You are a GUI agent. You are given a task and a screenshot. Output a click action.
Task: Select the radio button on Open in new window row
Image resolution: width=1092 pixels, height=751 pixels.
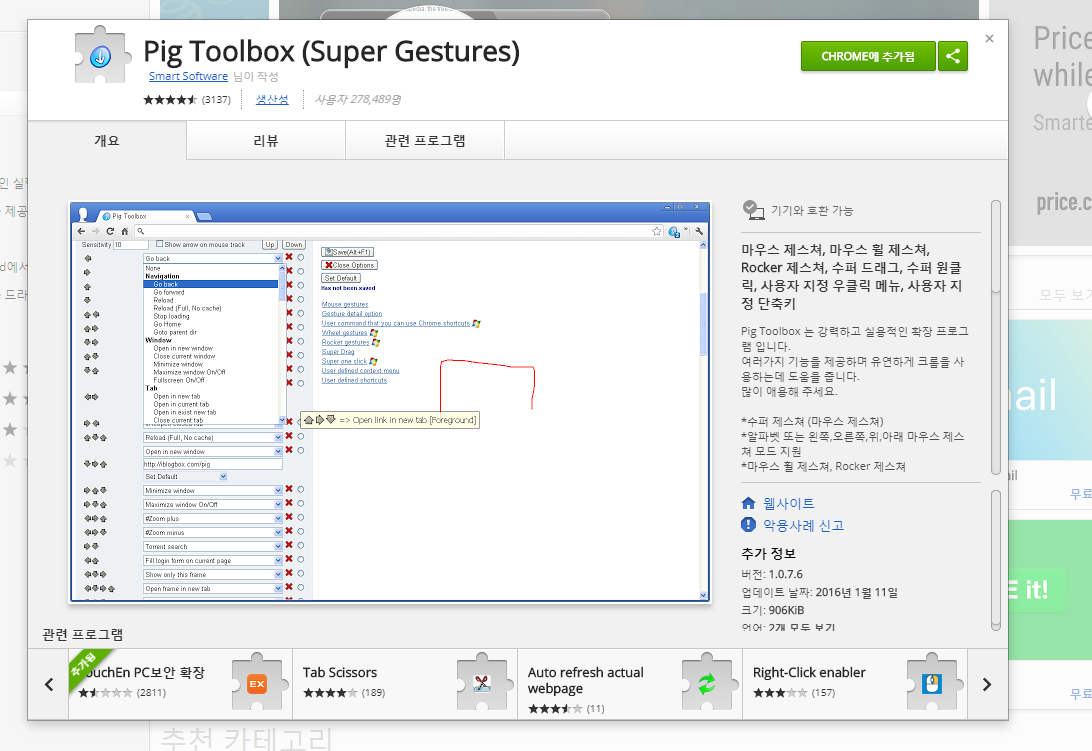pos(301,451)
